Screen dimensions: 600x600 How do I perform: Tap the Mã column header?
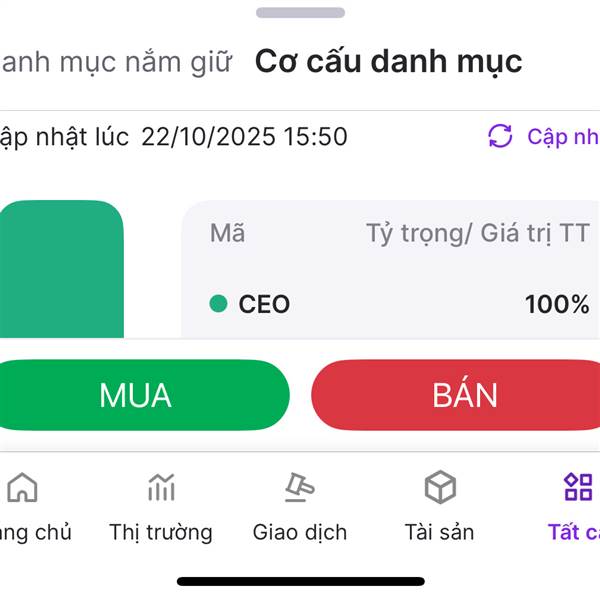227,234
